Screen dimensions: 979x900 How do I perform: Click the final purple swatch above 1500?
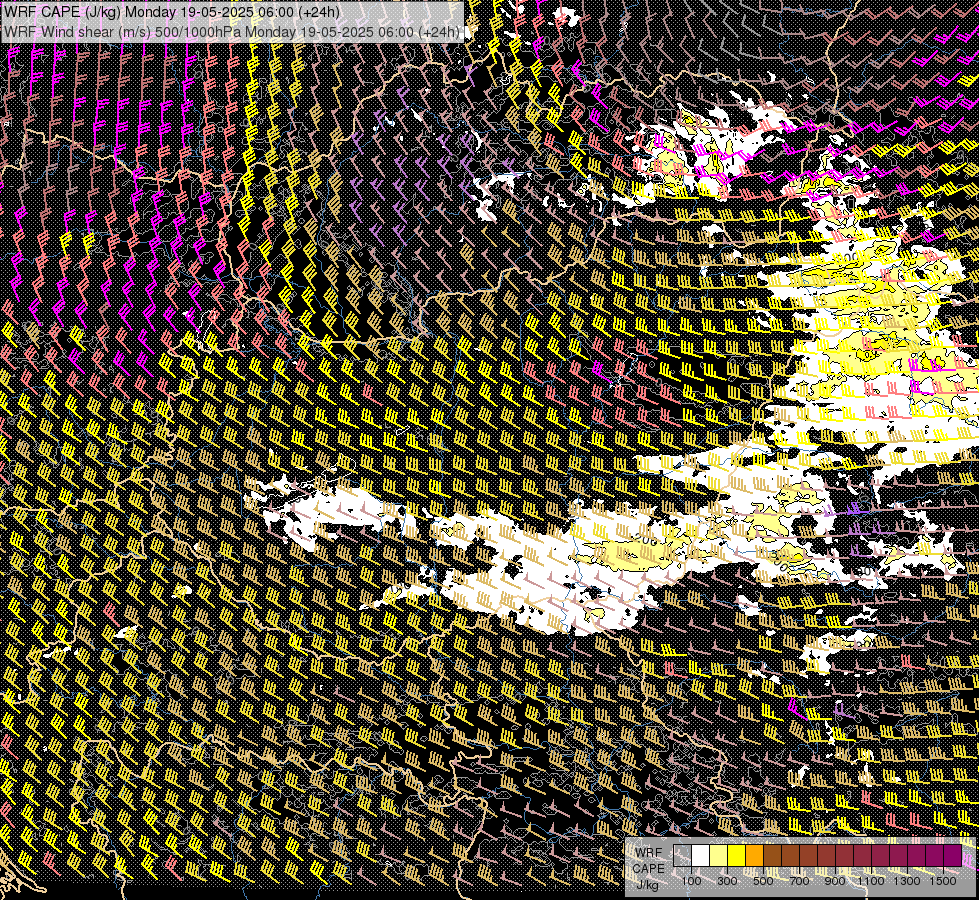pos(953,856)
